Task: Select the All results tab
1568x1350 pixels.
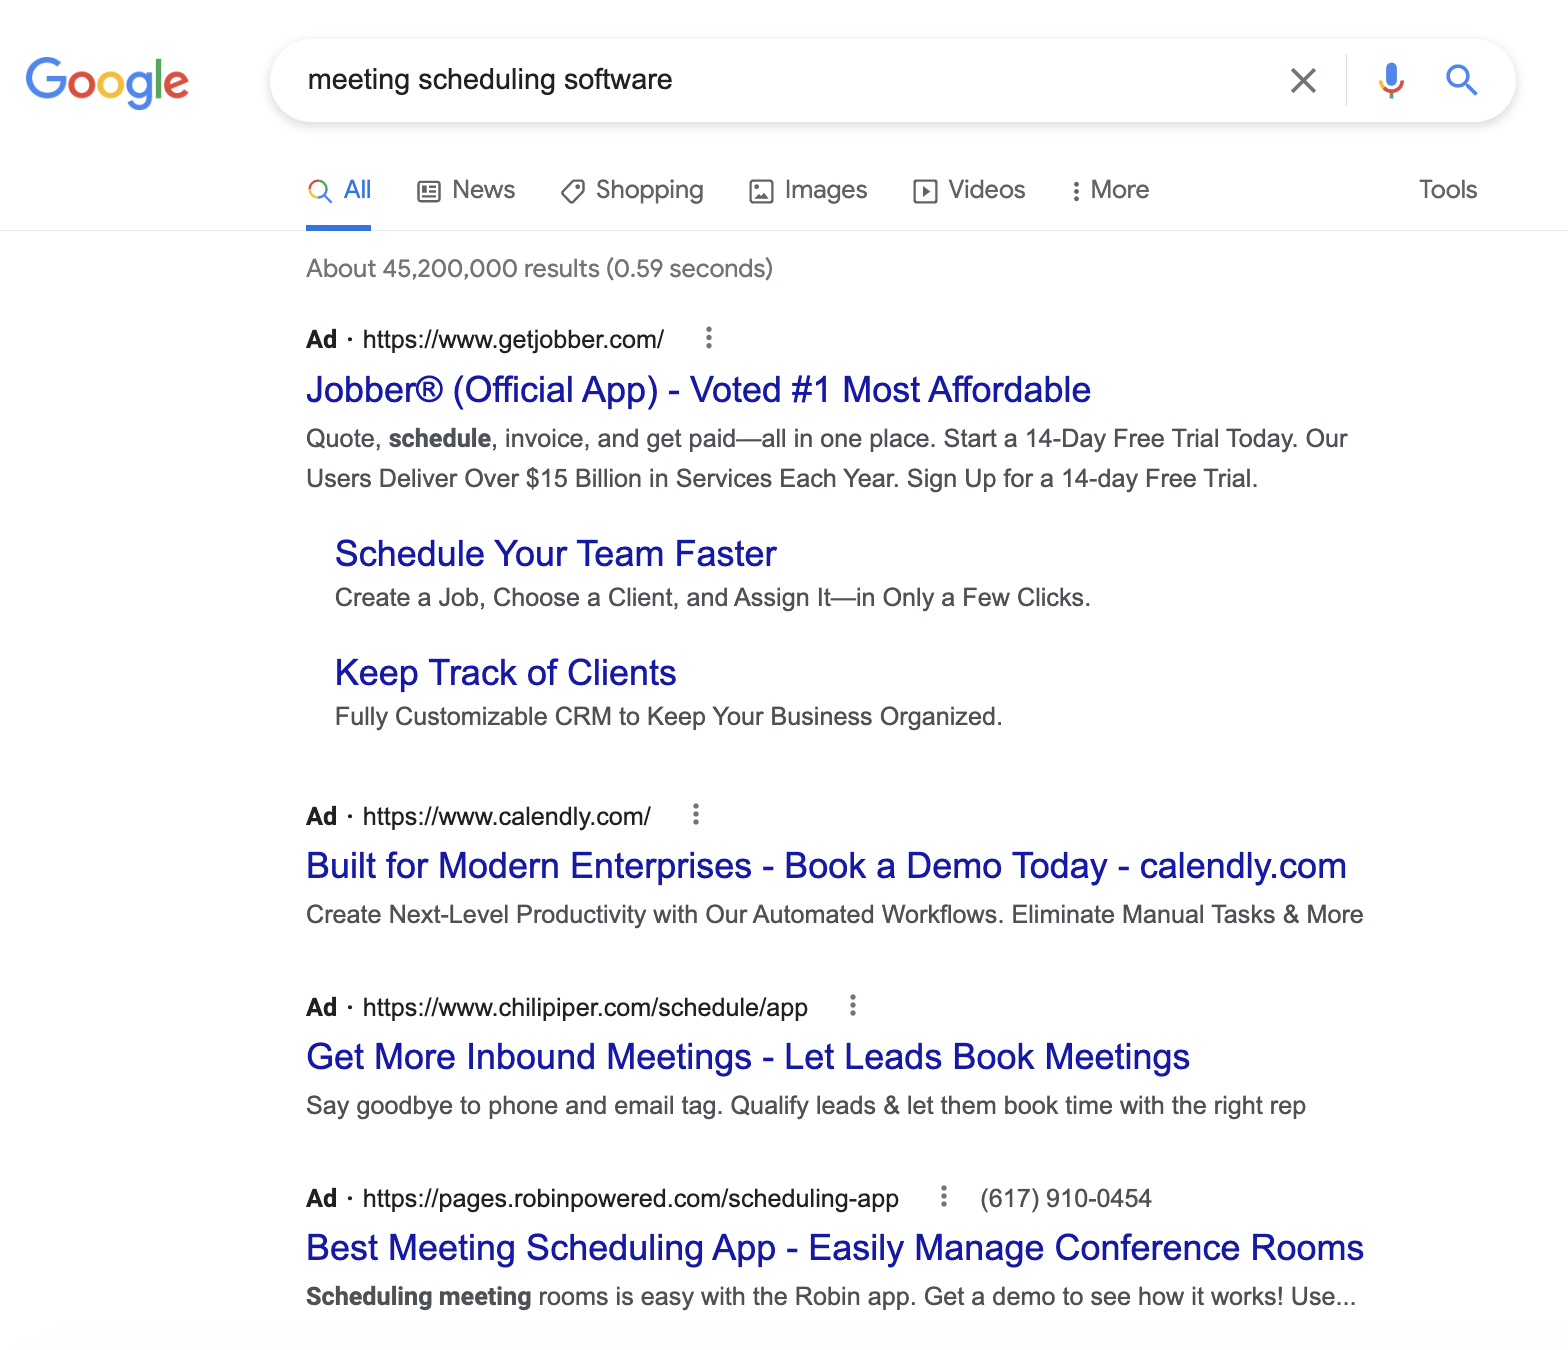Action: (x=339, y=190)
